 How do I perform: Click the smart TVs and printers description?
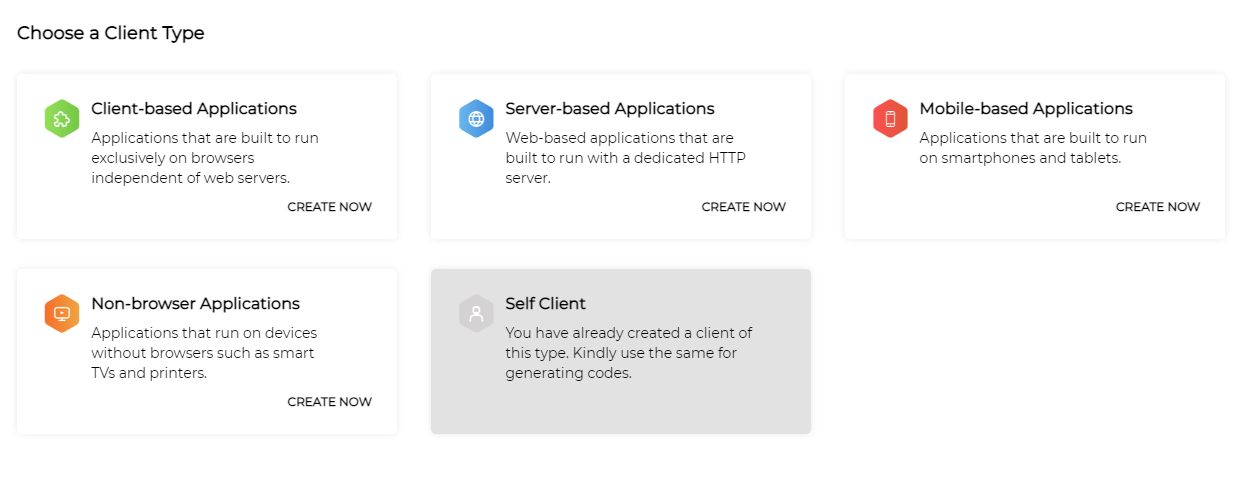[x=203, y=353]
